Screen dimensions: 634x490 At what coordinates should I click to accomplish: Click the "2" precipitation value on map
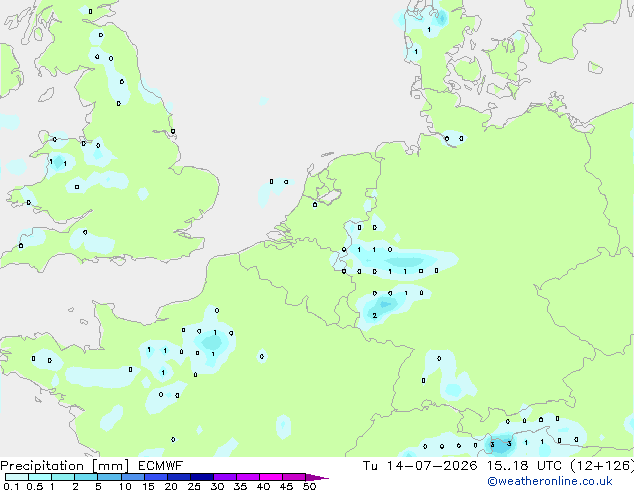[x=374, y=315]
